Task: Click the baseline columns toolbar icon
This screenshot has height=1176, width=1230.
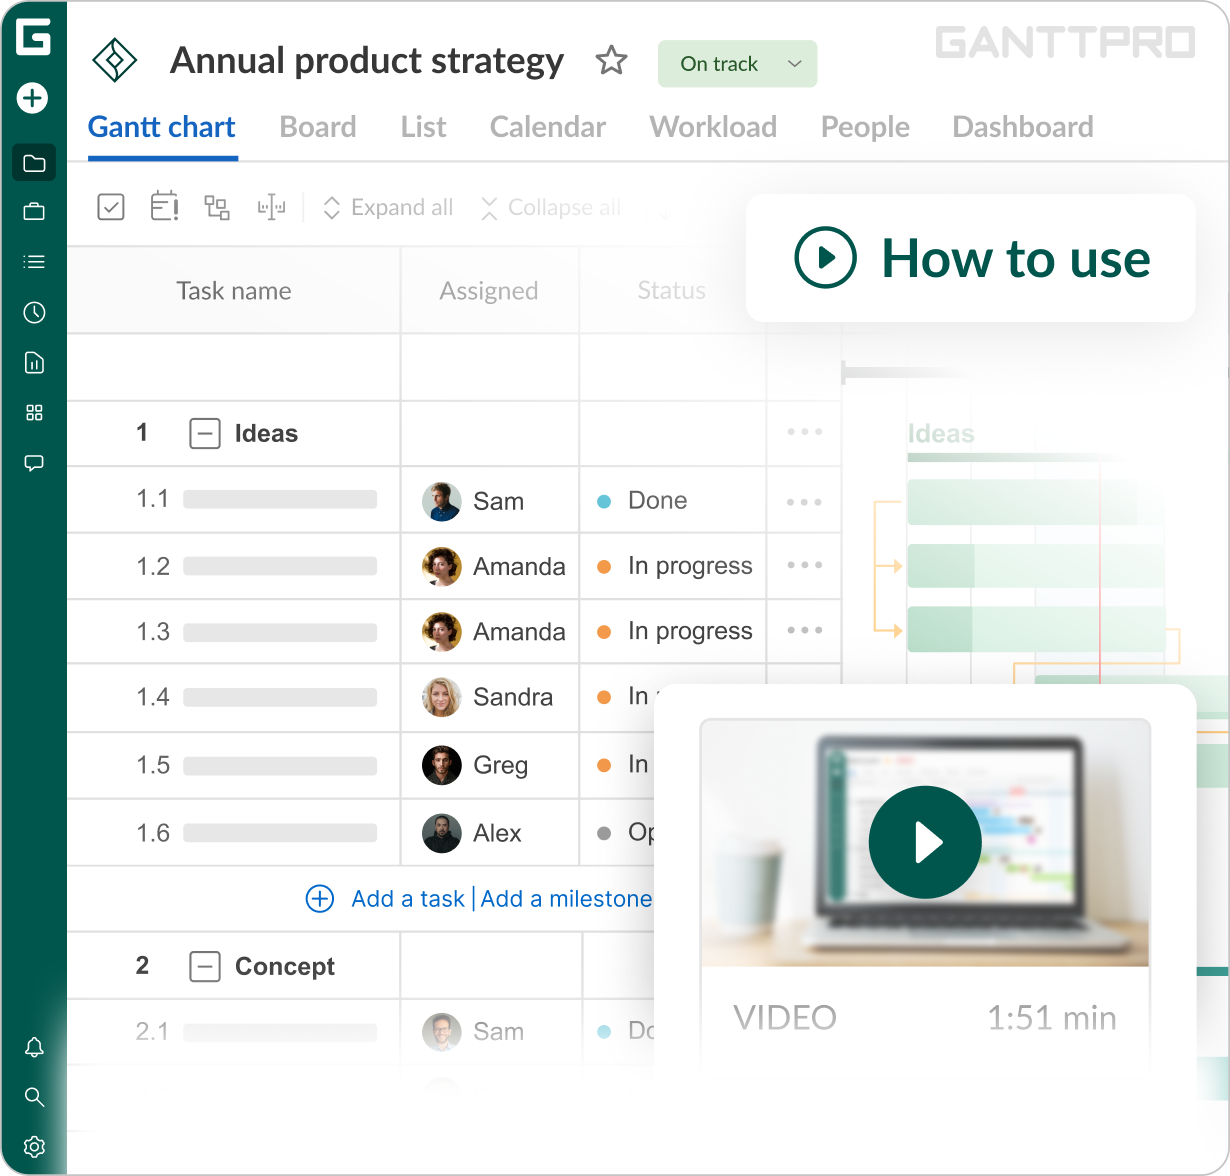Action: pos(271,207)
